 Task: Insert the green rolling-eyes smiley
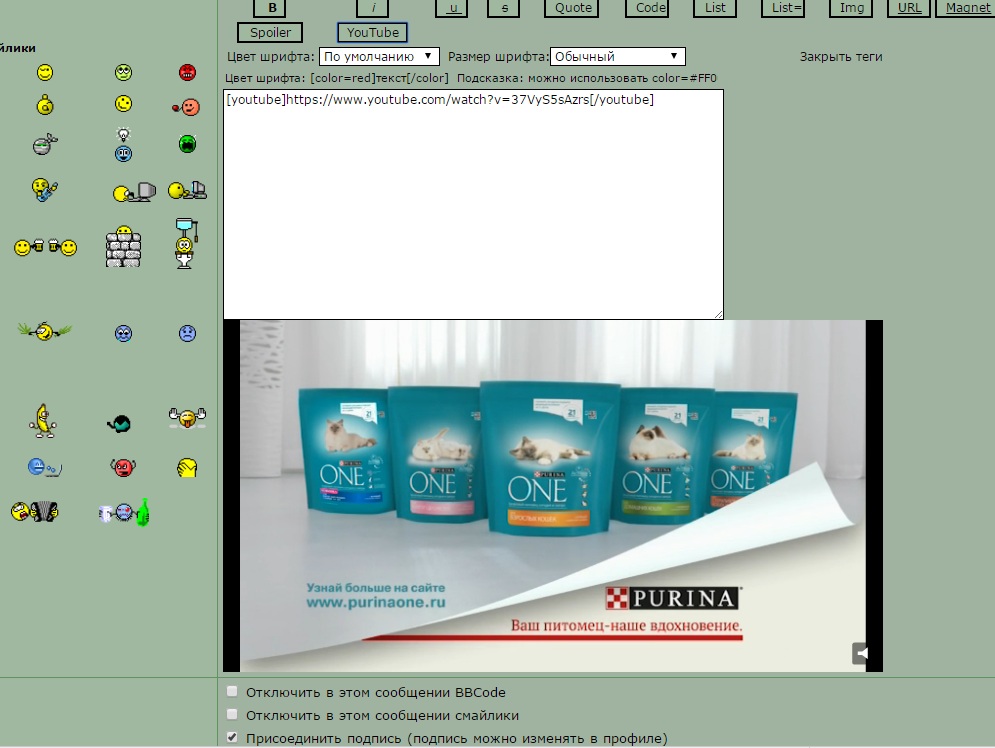tap(124, 72)
